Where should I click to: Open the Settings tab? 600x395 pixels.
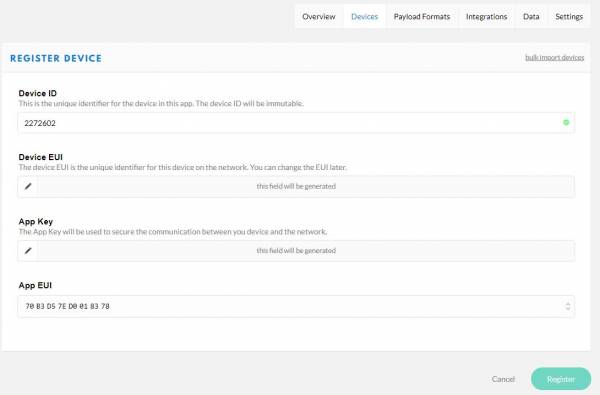[569, 16]
